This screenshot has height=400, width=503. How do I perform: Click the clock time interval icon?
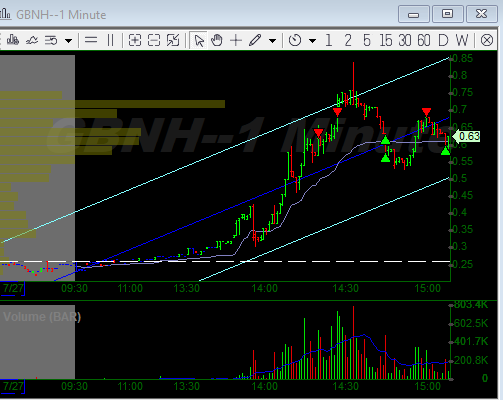coord(295,40)
